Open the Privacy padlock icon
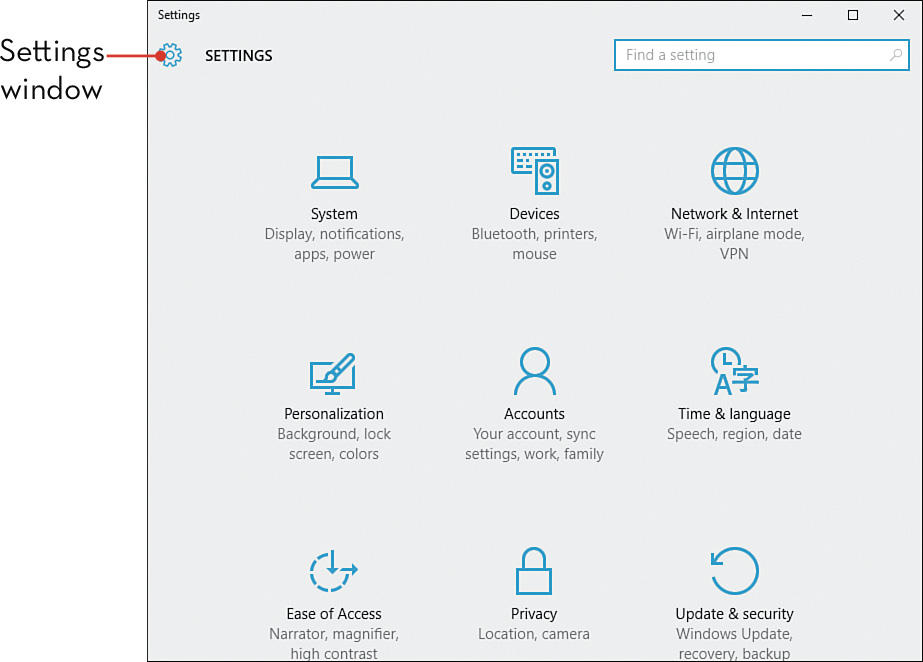The image size is (923, 662). (x=534, y=571)
